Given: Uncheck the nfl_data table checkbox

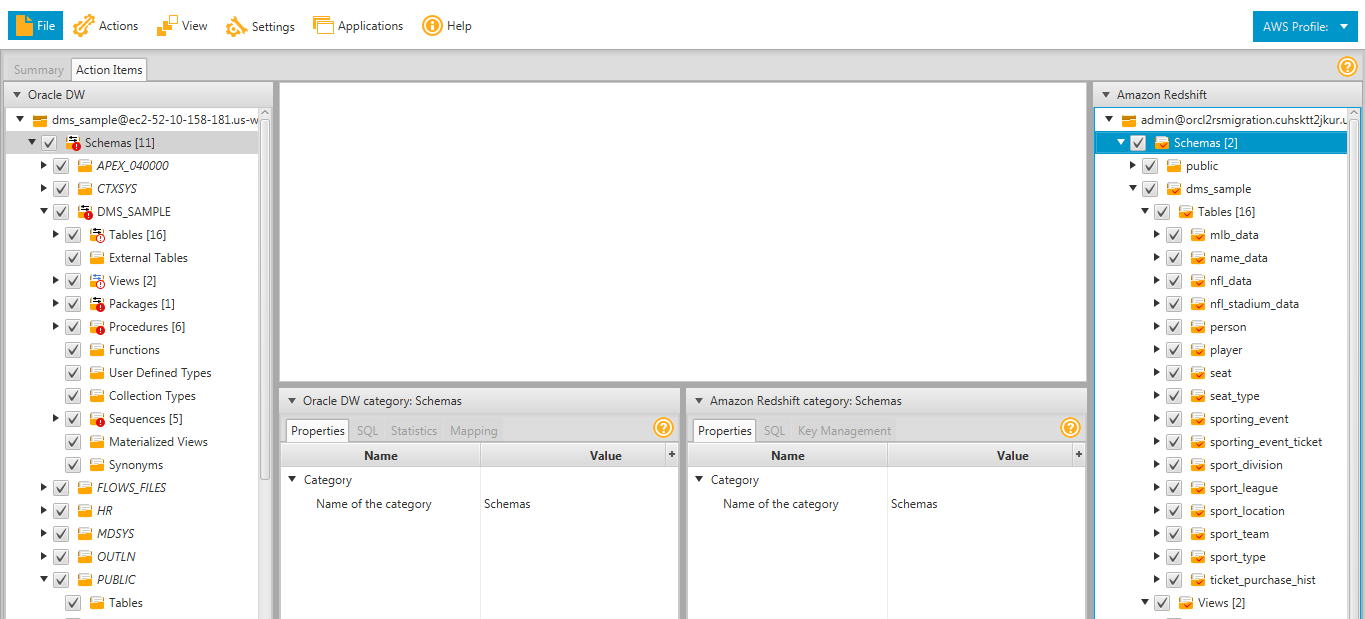Looking at the screenshot, I should [x=1174, y=281].
